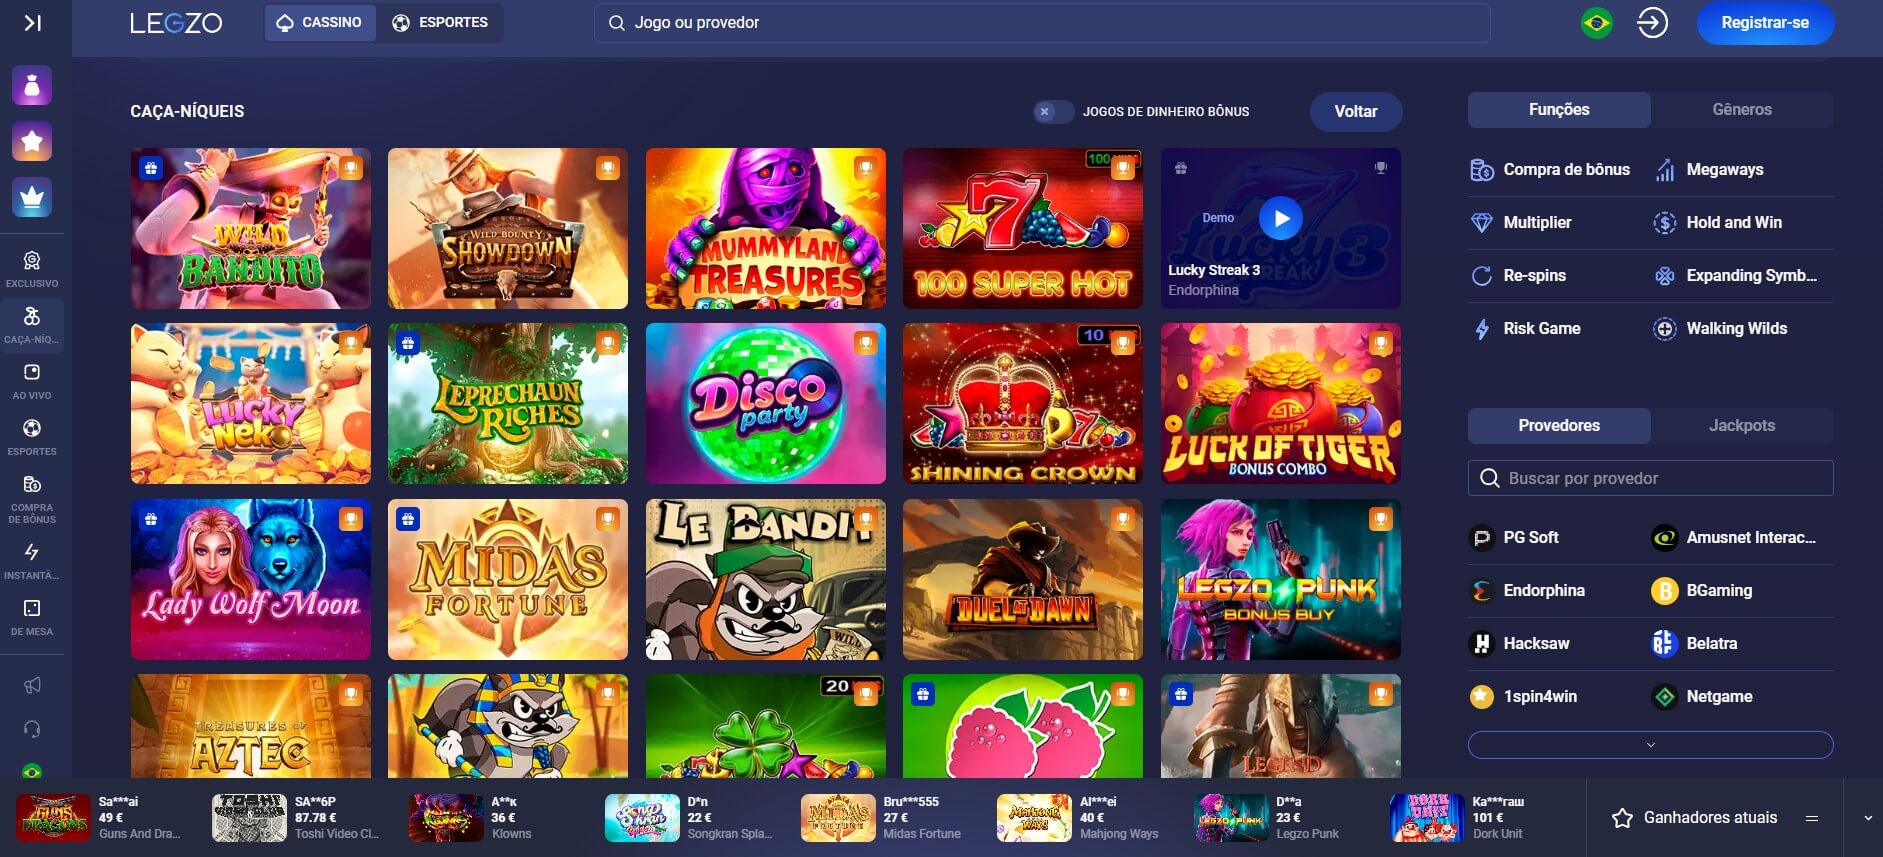Open Instantâneos lightning sidebar item

pos(32,561)
